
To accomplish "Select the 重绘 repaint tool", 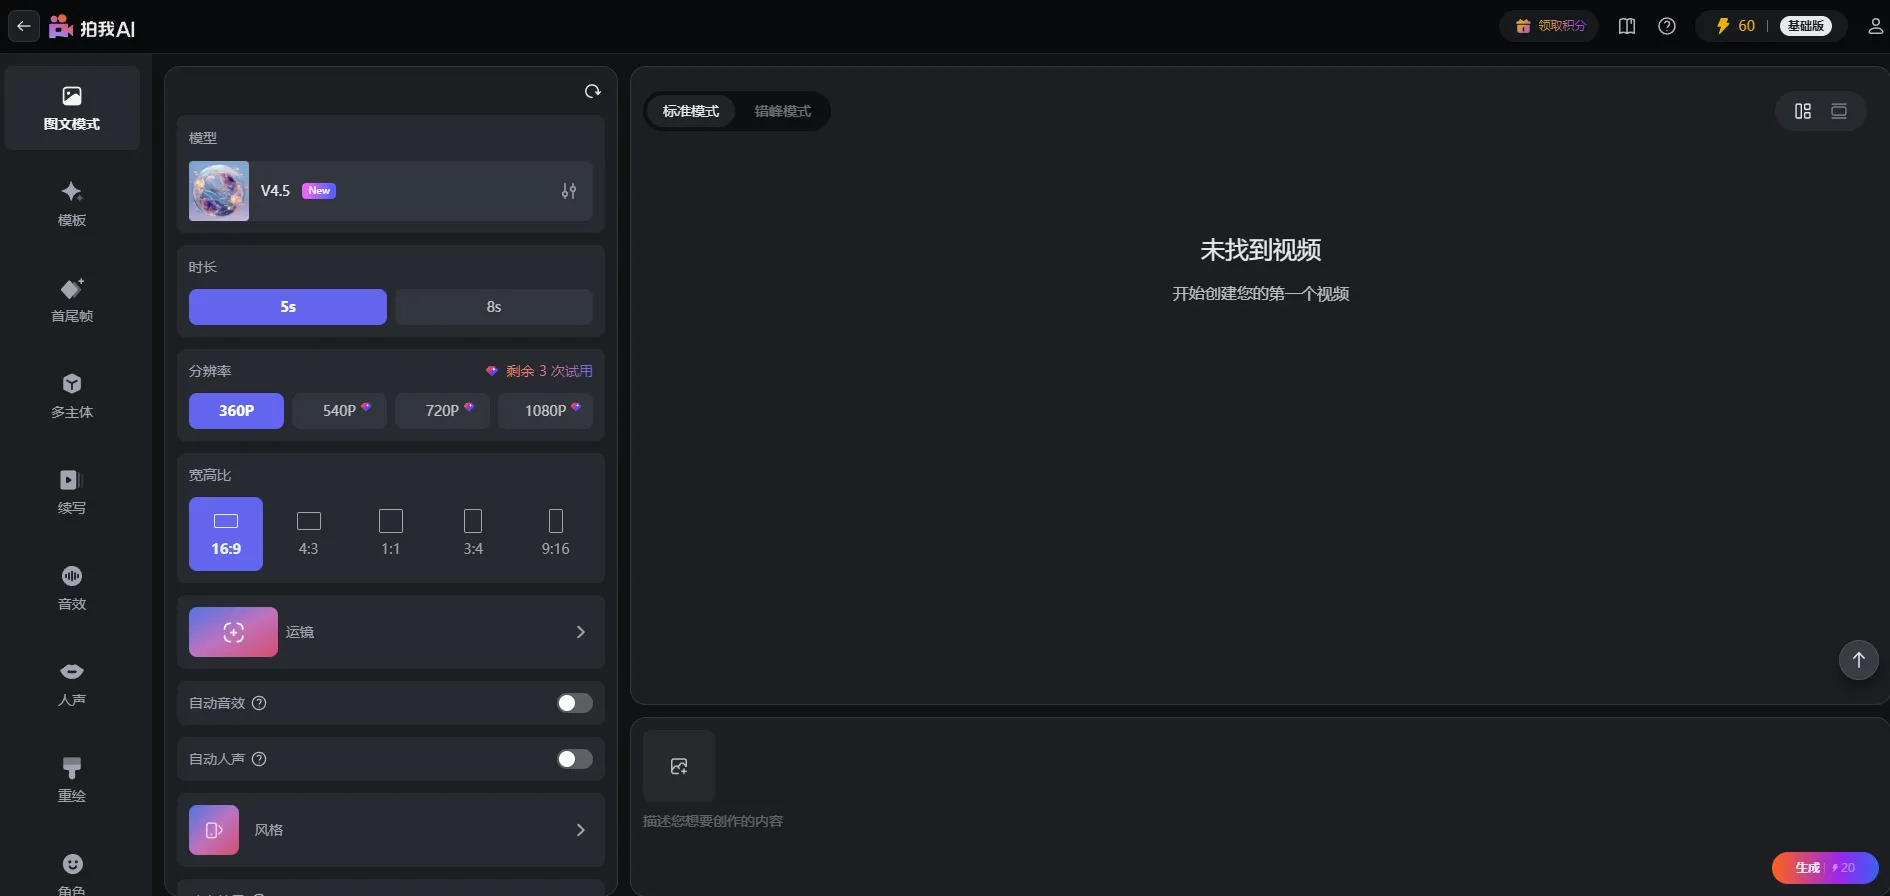I will pyautogui.click(x=72, y=780).
